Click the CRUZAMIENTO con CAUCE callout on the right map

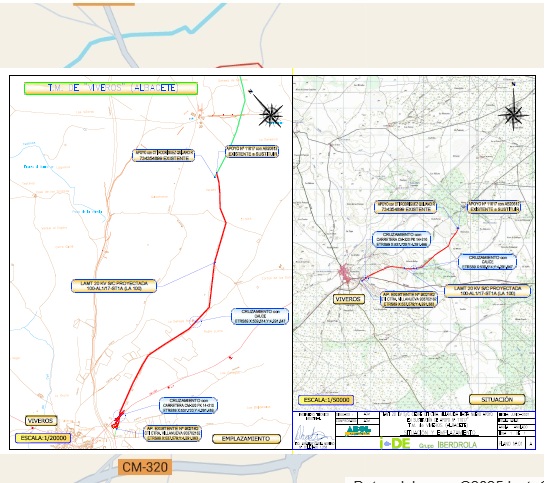pos(487,262)
